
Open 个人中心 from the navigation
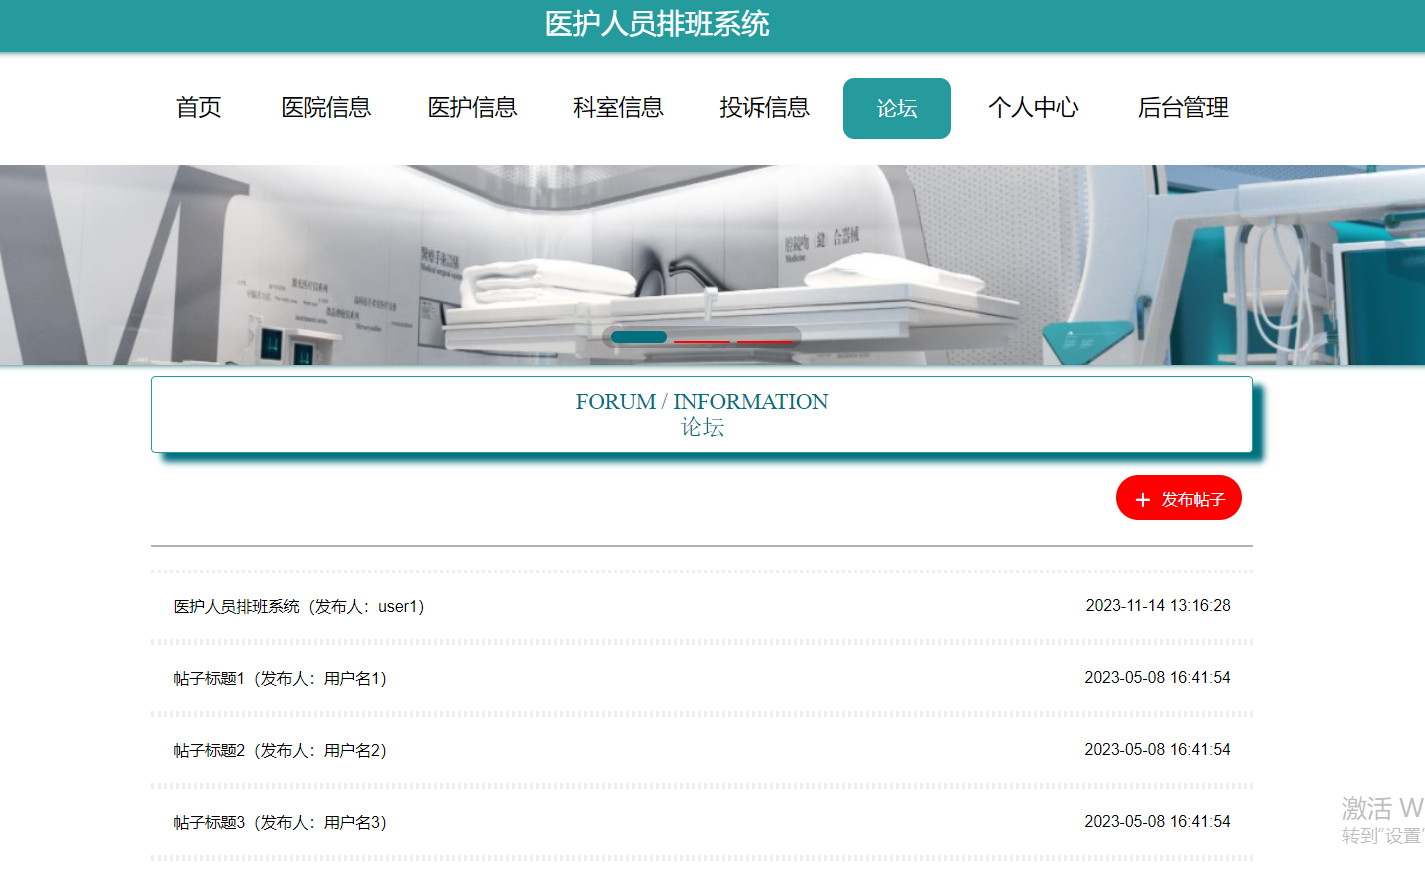(1033, 108)
